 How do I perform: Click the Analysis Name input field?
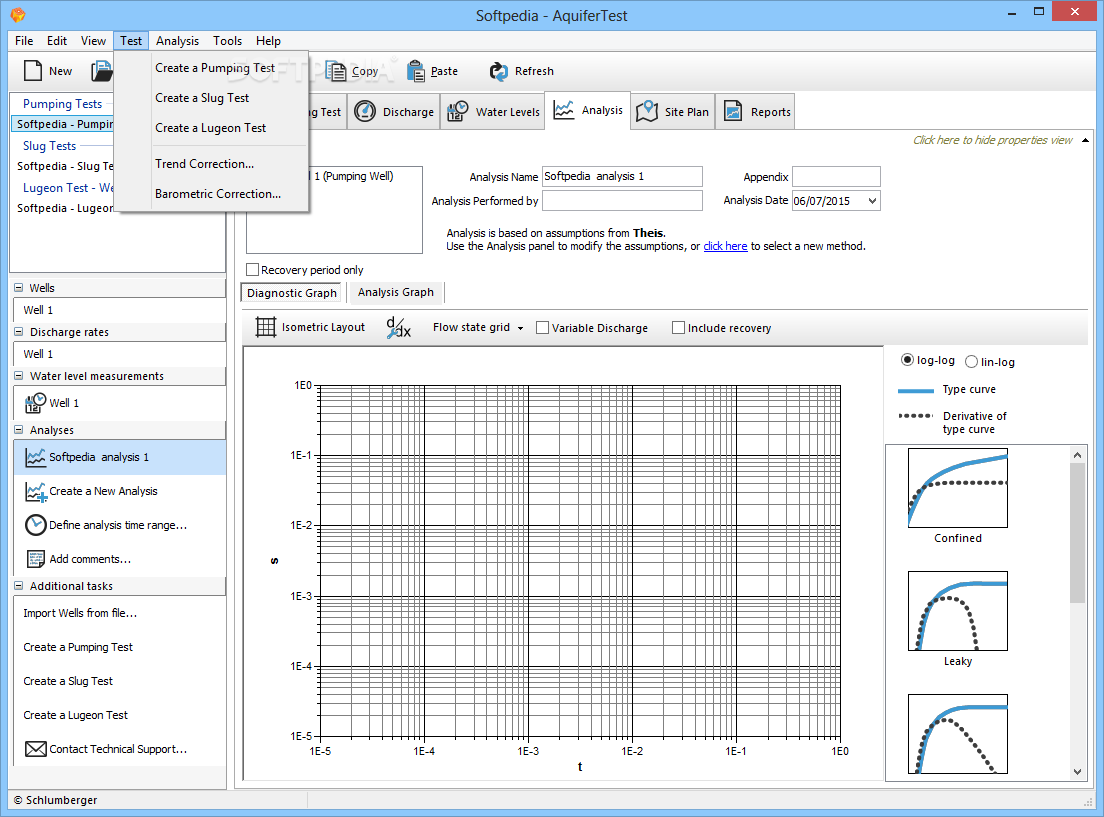click(x=622, y=176)
